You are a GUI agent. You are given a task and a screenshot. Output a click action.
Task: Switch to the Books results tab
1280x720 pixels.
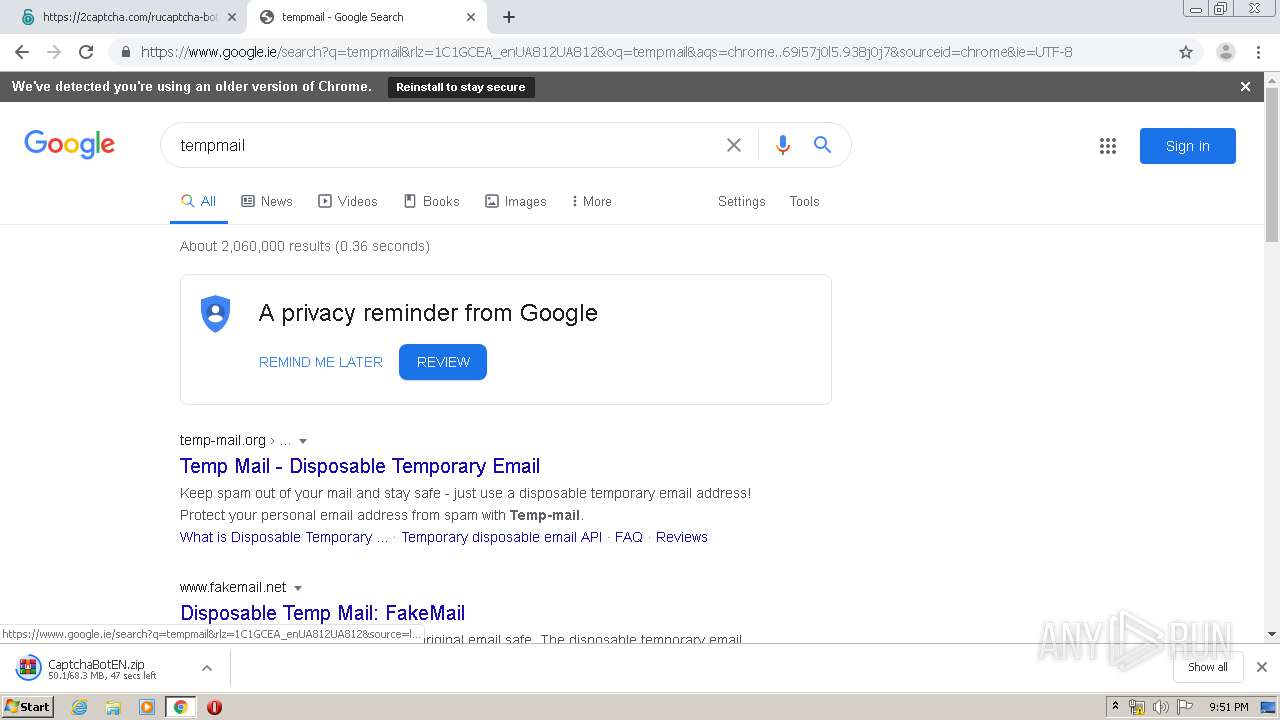(x=432, y=201)
